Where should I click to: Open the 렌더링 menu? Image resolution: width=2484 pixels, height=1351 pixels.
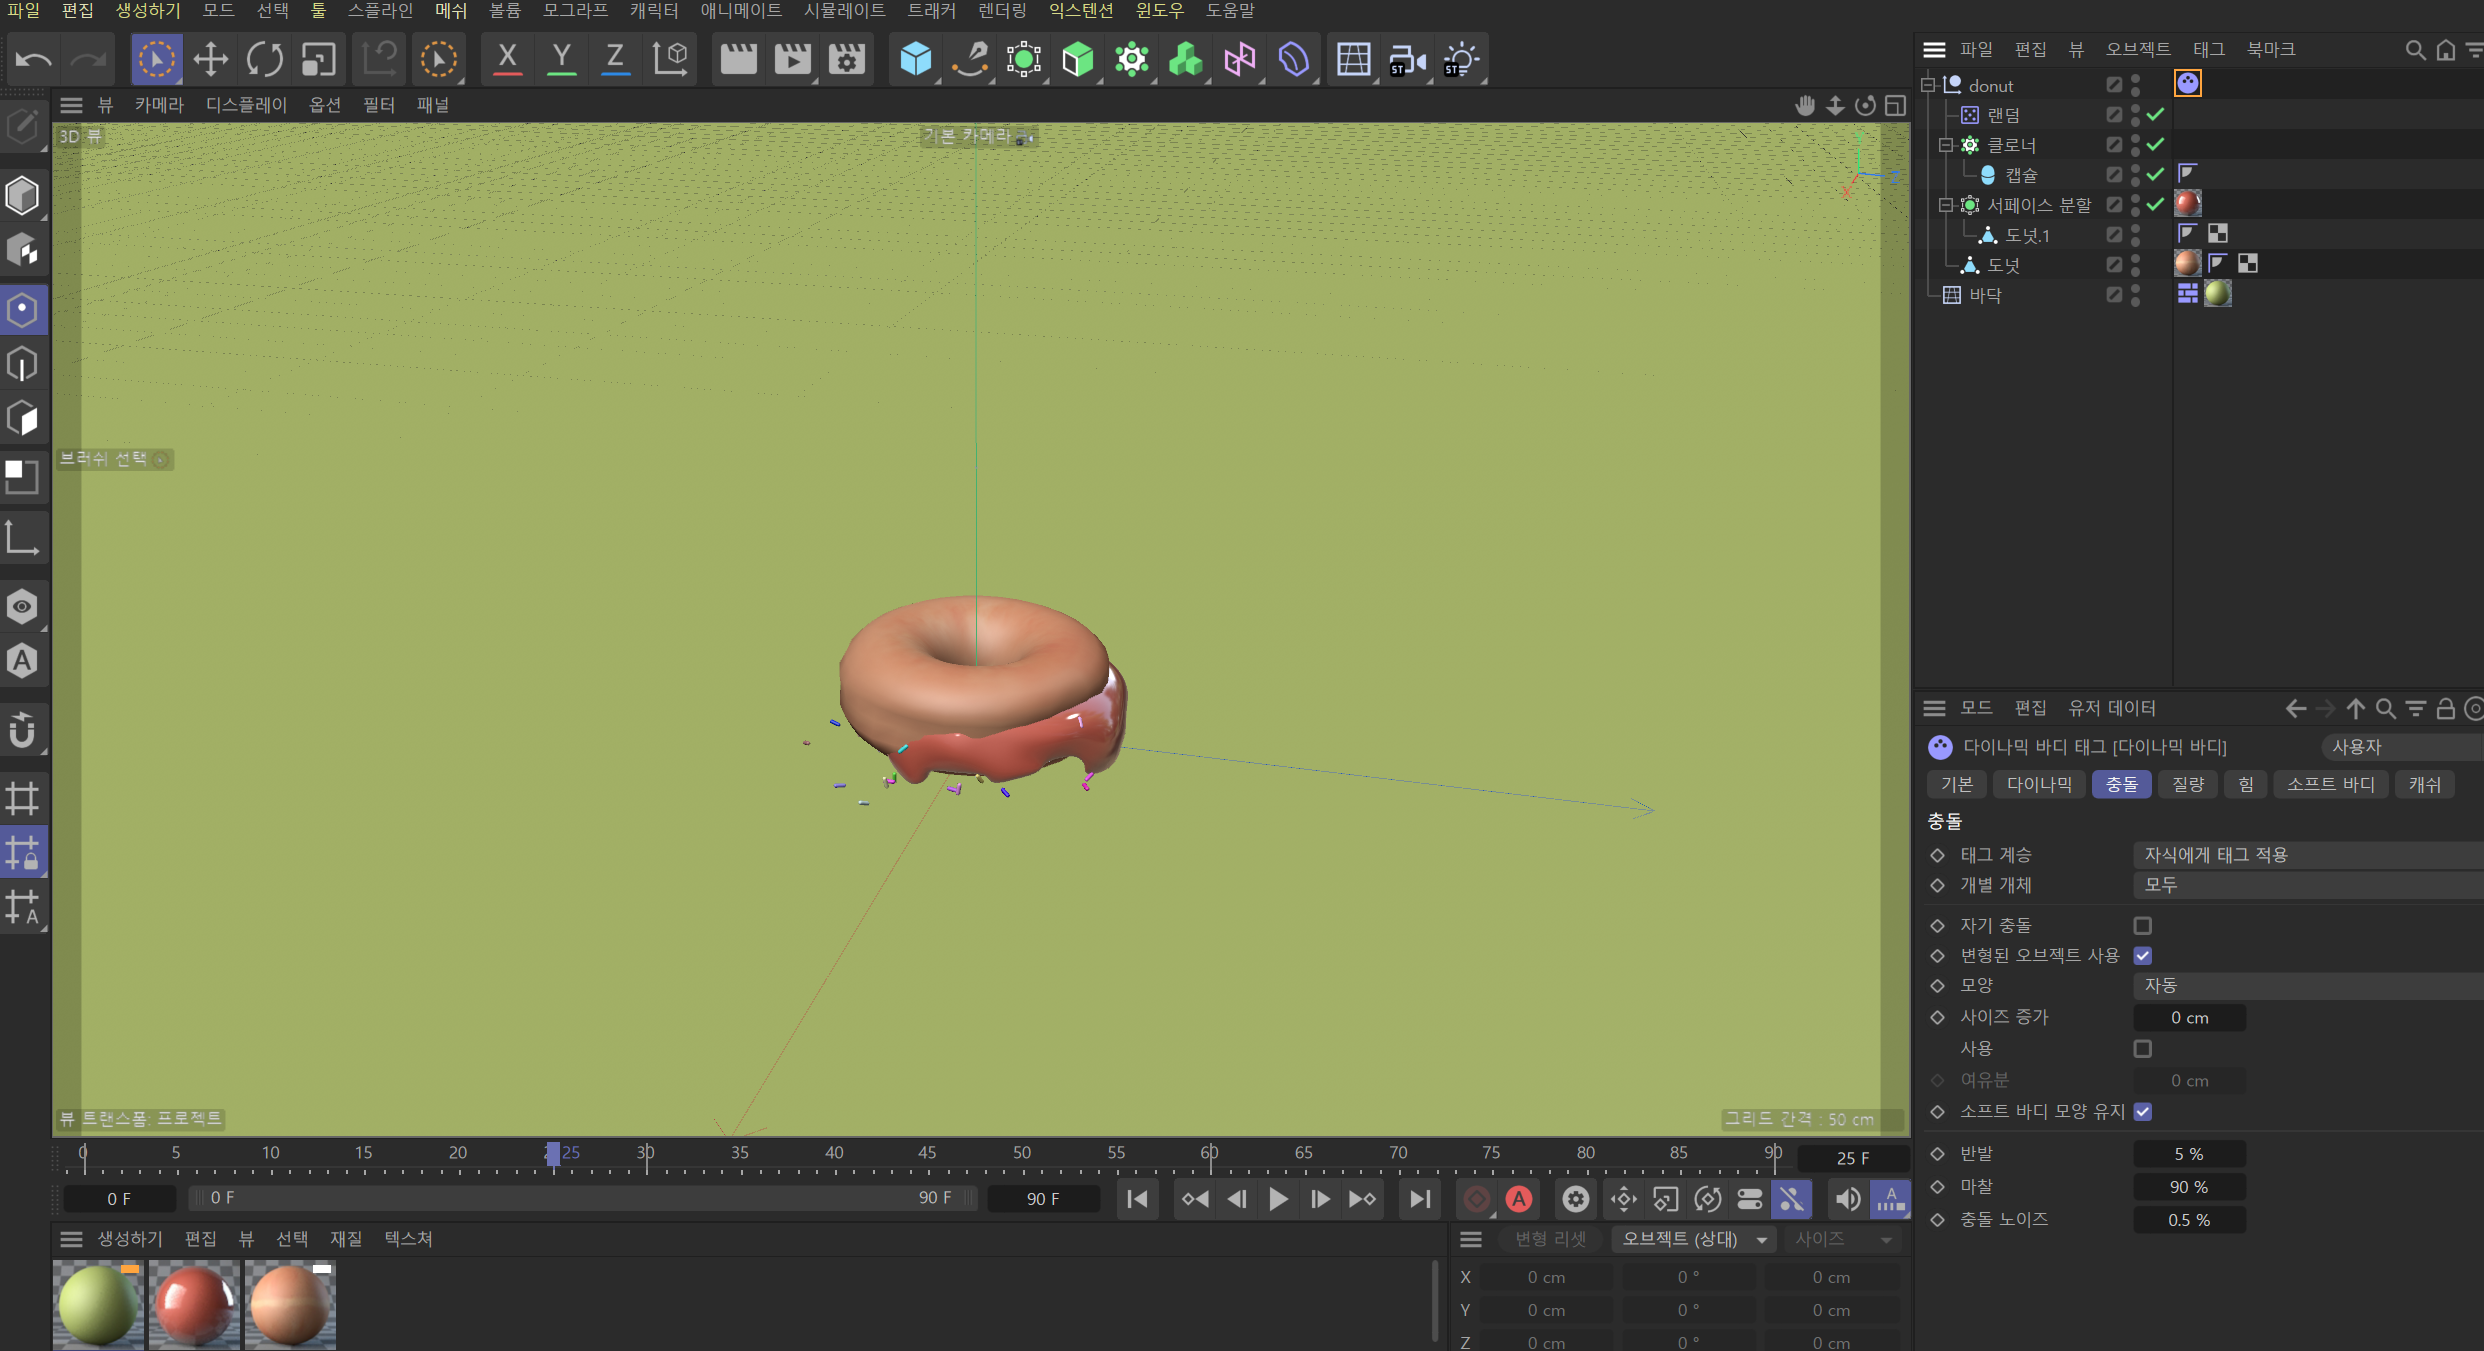[1002, 11]
